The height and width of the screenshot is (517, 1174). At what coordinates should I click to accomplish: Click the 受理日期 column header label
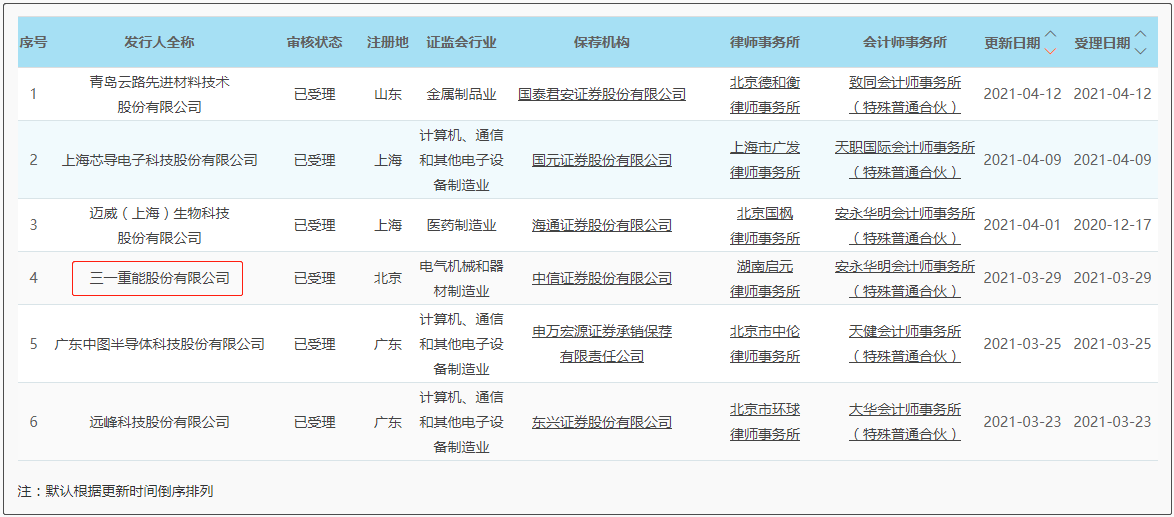pos(1102,43)
